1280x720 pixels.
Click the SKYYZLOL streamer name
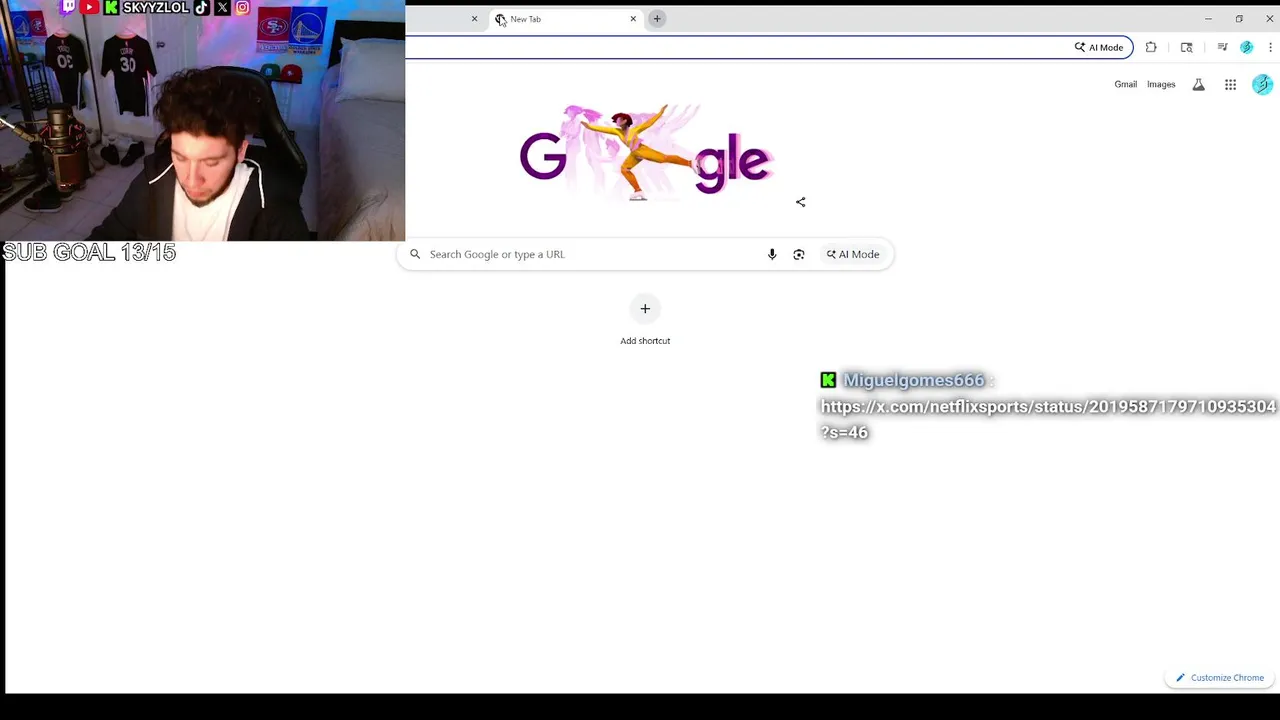155,7
